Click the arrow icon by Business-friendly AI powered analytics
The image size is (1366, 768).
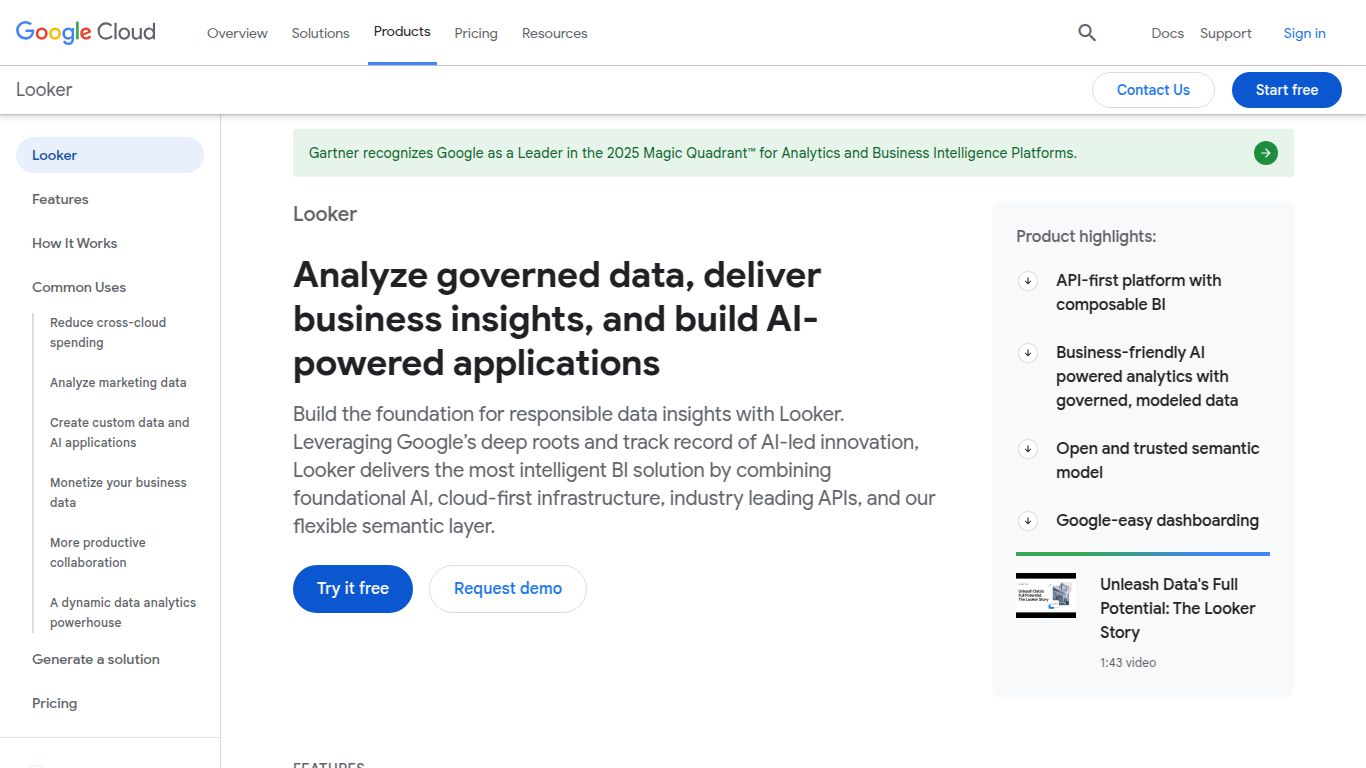tap(1027, 352)
